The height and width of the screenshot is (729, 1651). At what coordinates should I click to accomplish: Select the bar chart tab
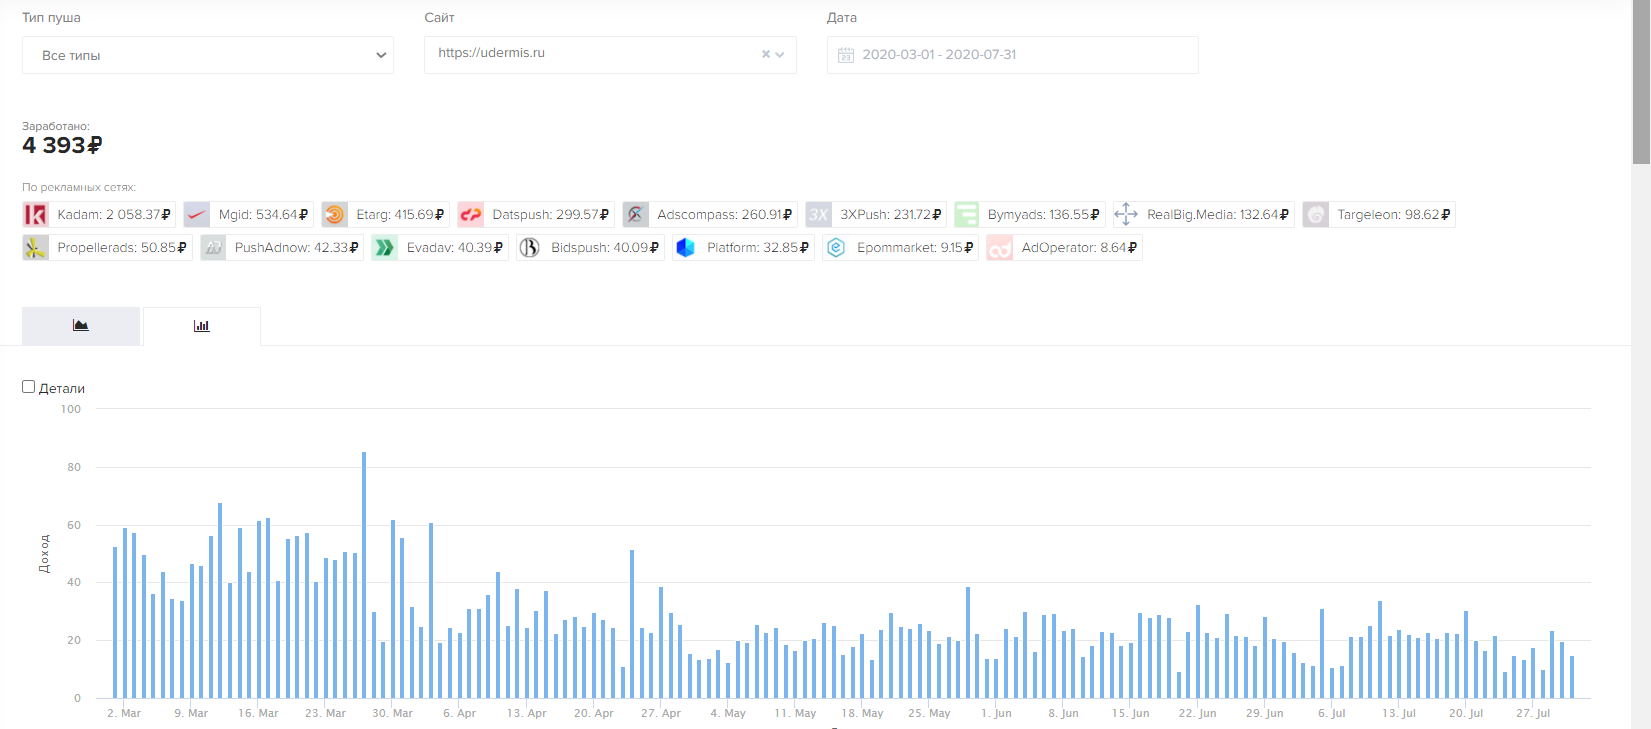click(202, 326)
